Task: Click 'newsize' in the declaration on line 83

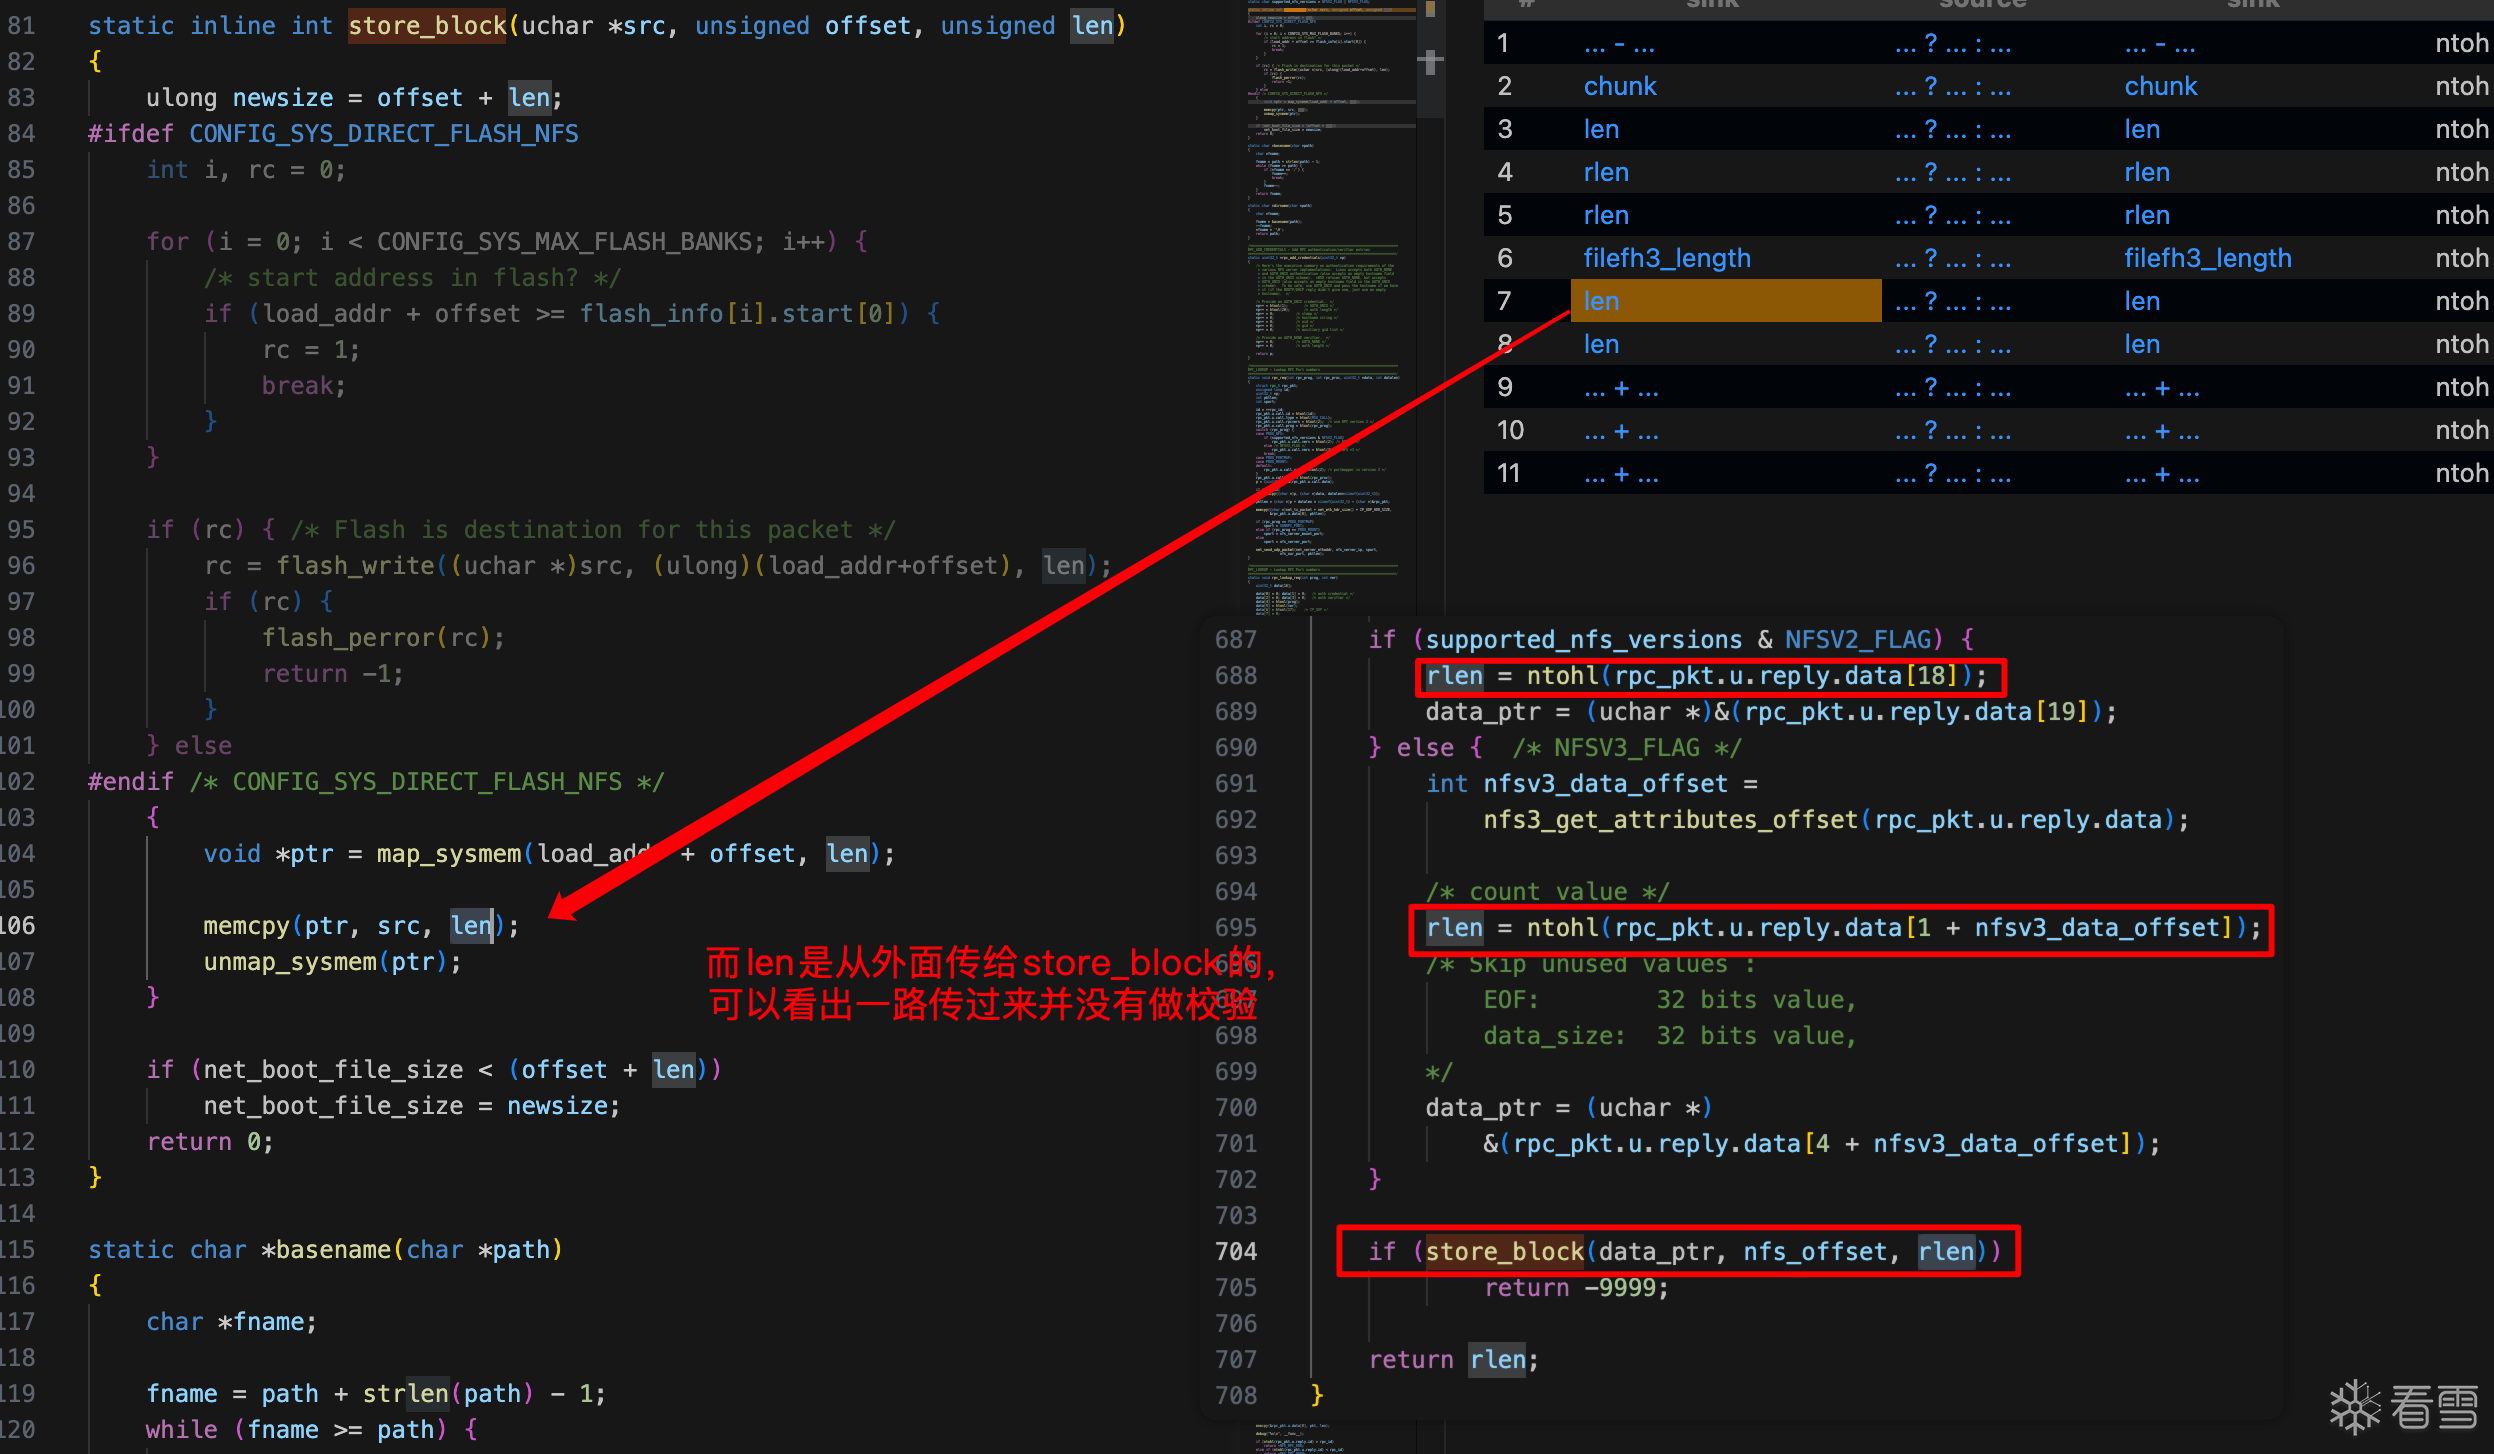Action: (283, 98)
